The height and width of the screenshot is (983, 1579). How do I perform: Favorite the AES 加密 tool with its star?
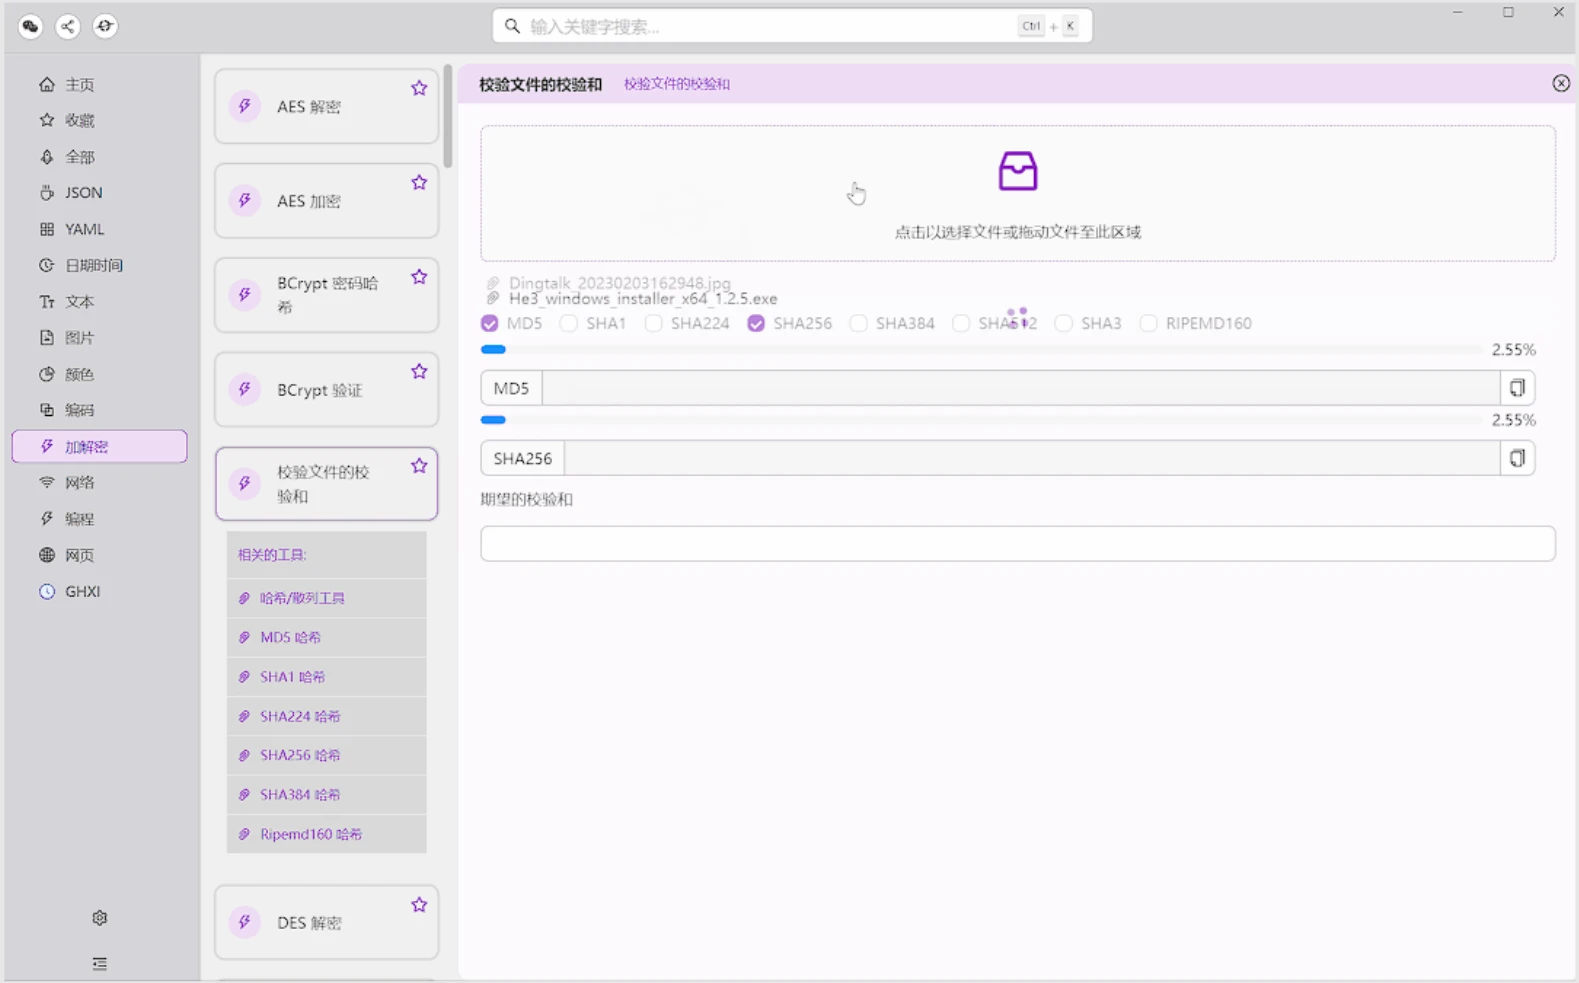419,182
